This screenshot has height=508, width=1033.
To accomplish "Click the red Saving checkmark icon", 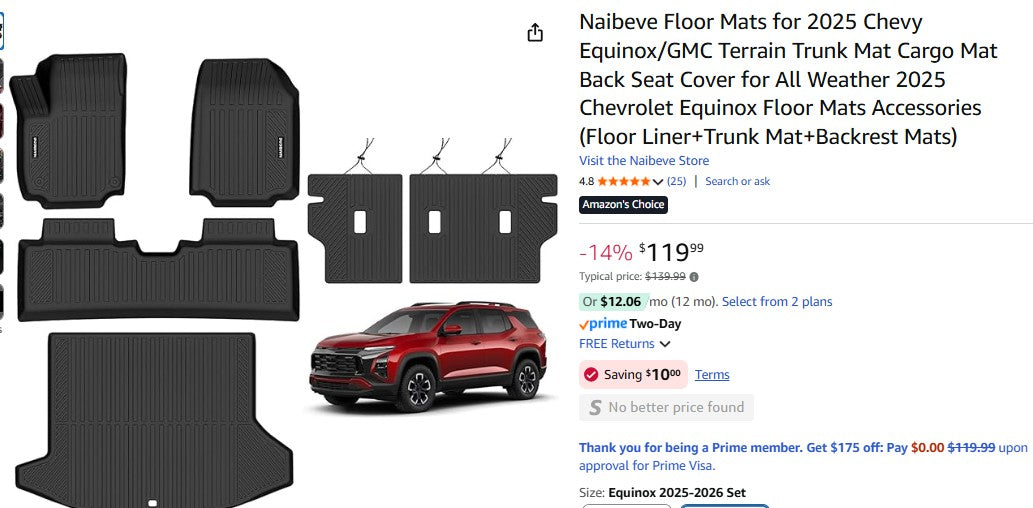I will pos(591,375).
